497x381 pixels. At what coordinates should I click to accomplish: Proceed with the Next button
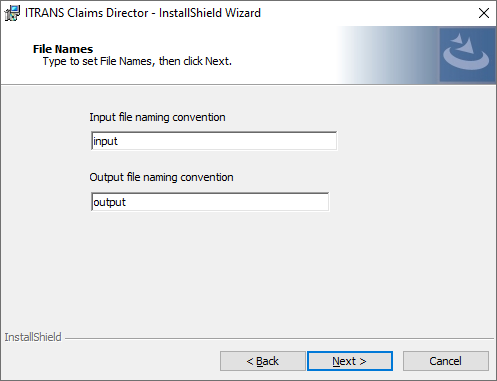(x=350, y=361)
